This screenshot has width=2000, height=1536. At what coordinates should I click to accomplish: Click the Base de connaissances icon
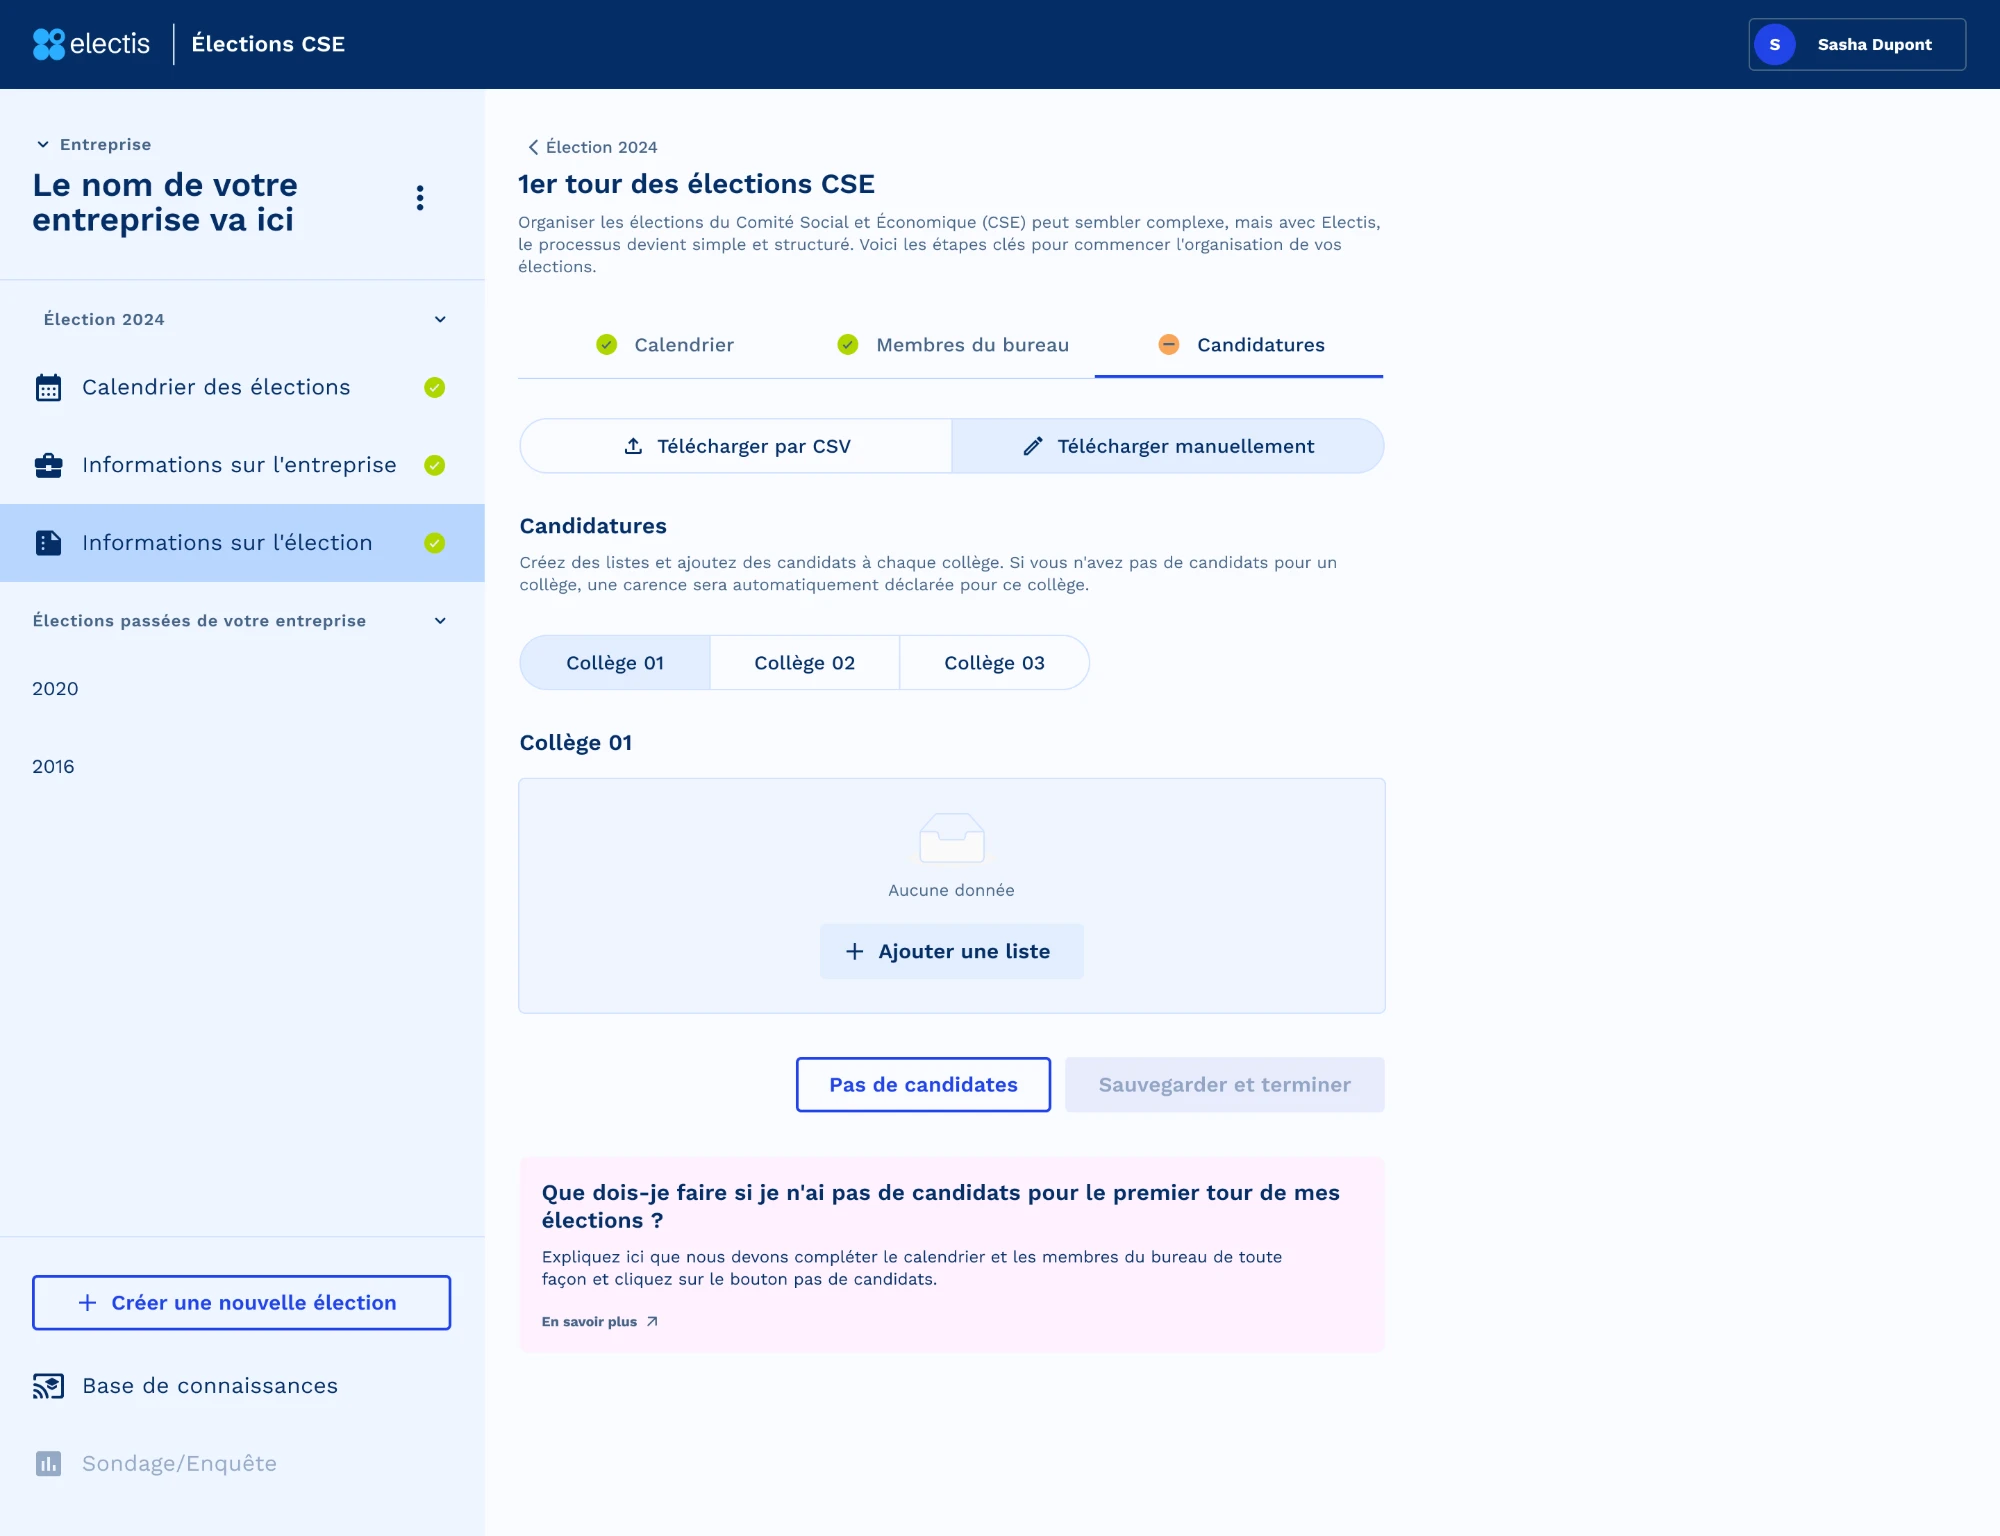click(48, 1386)
